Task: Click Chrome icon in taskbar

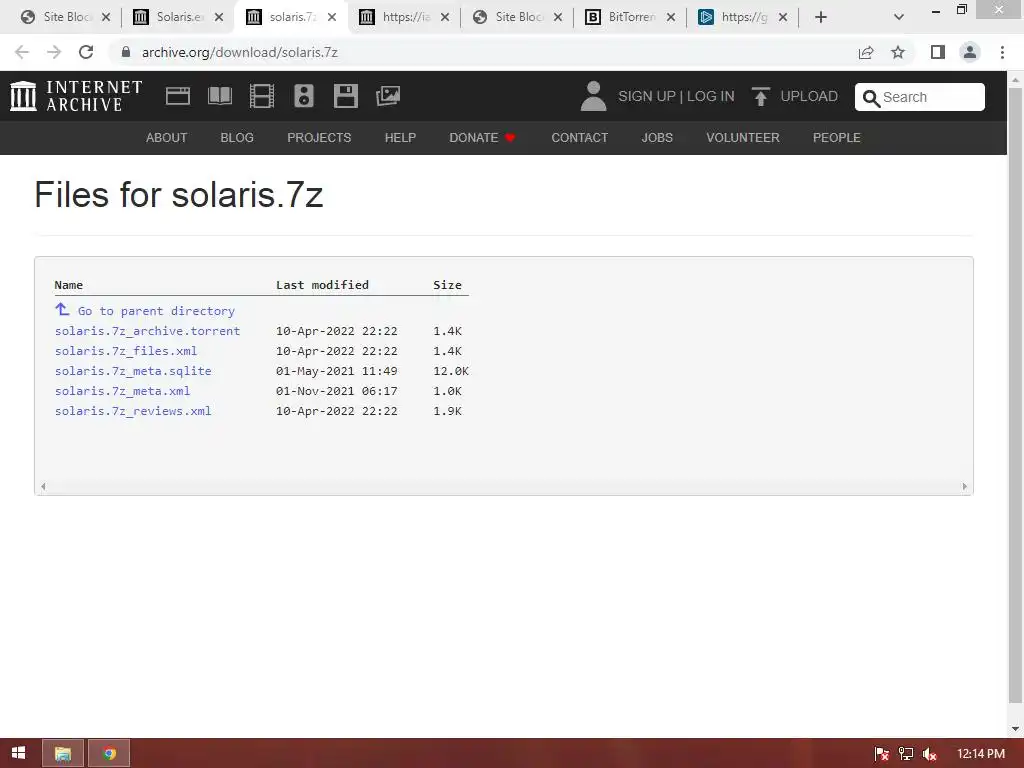Action: pyautogui.click(x=109, y=754)
